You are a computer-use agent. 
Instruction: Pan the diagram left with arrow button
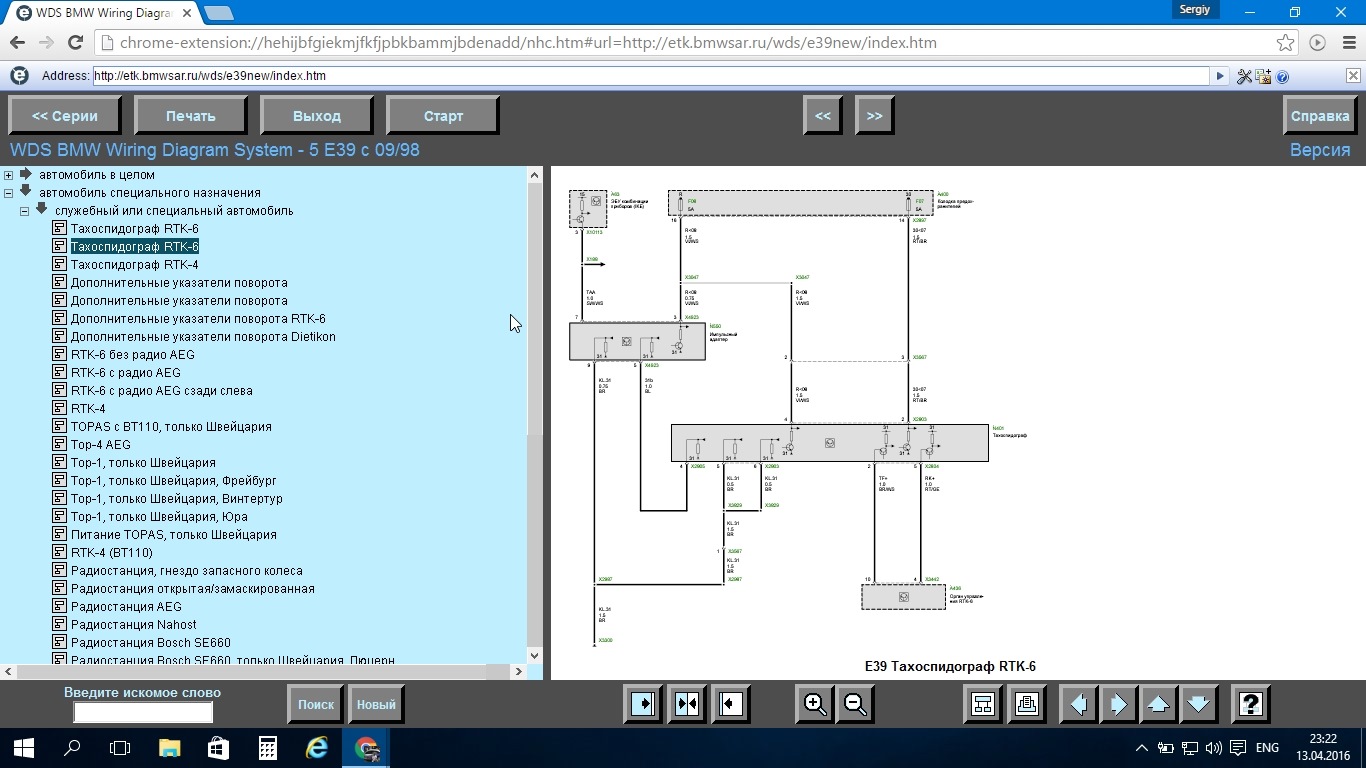tap(1079, 704)
